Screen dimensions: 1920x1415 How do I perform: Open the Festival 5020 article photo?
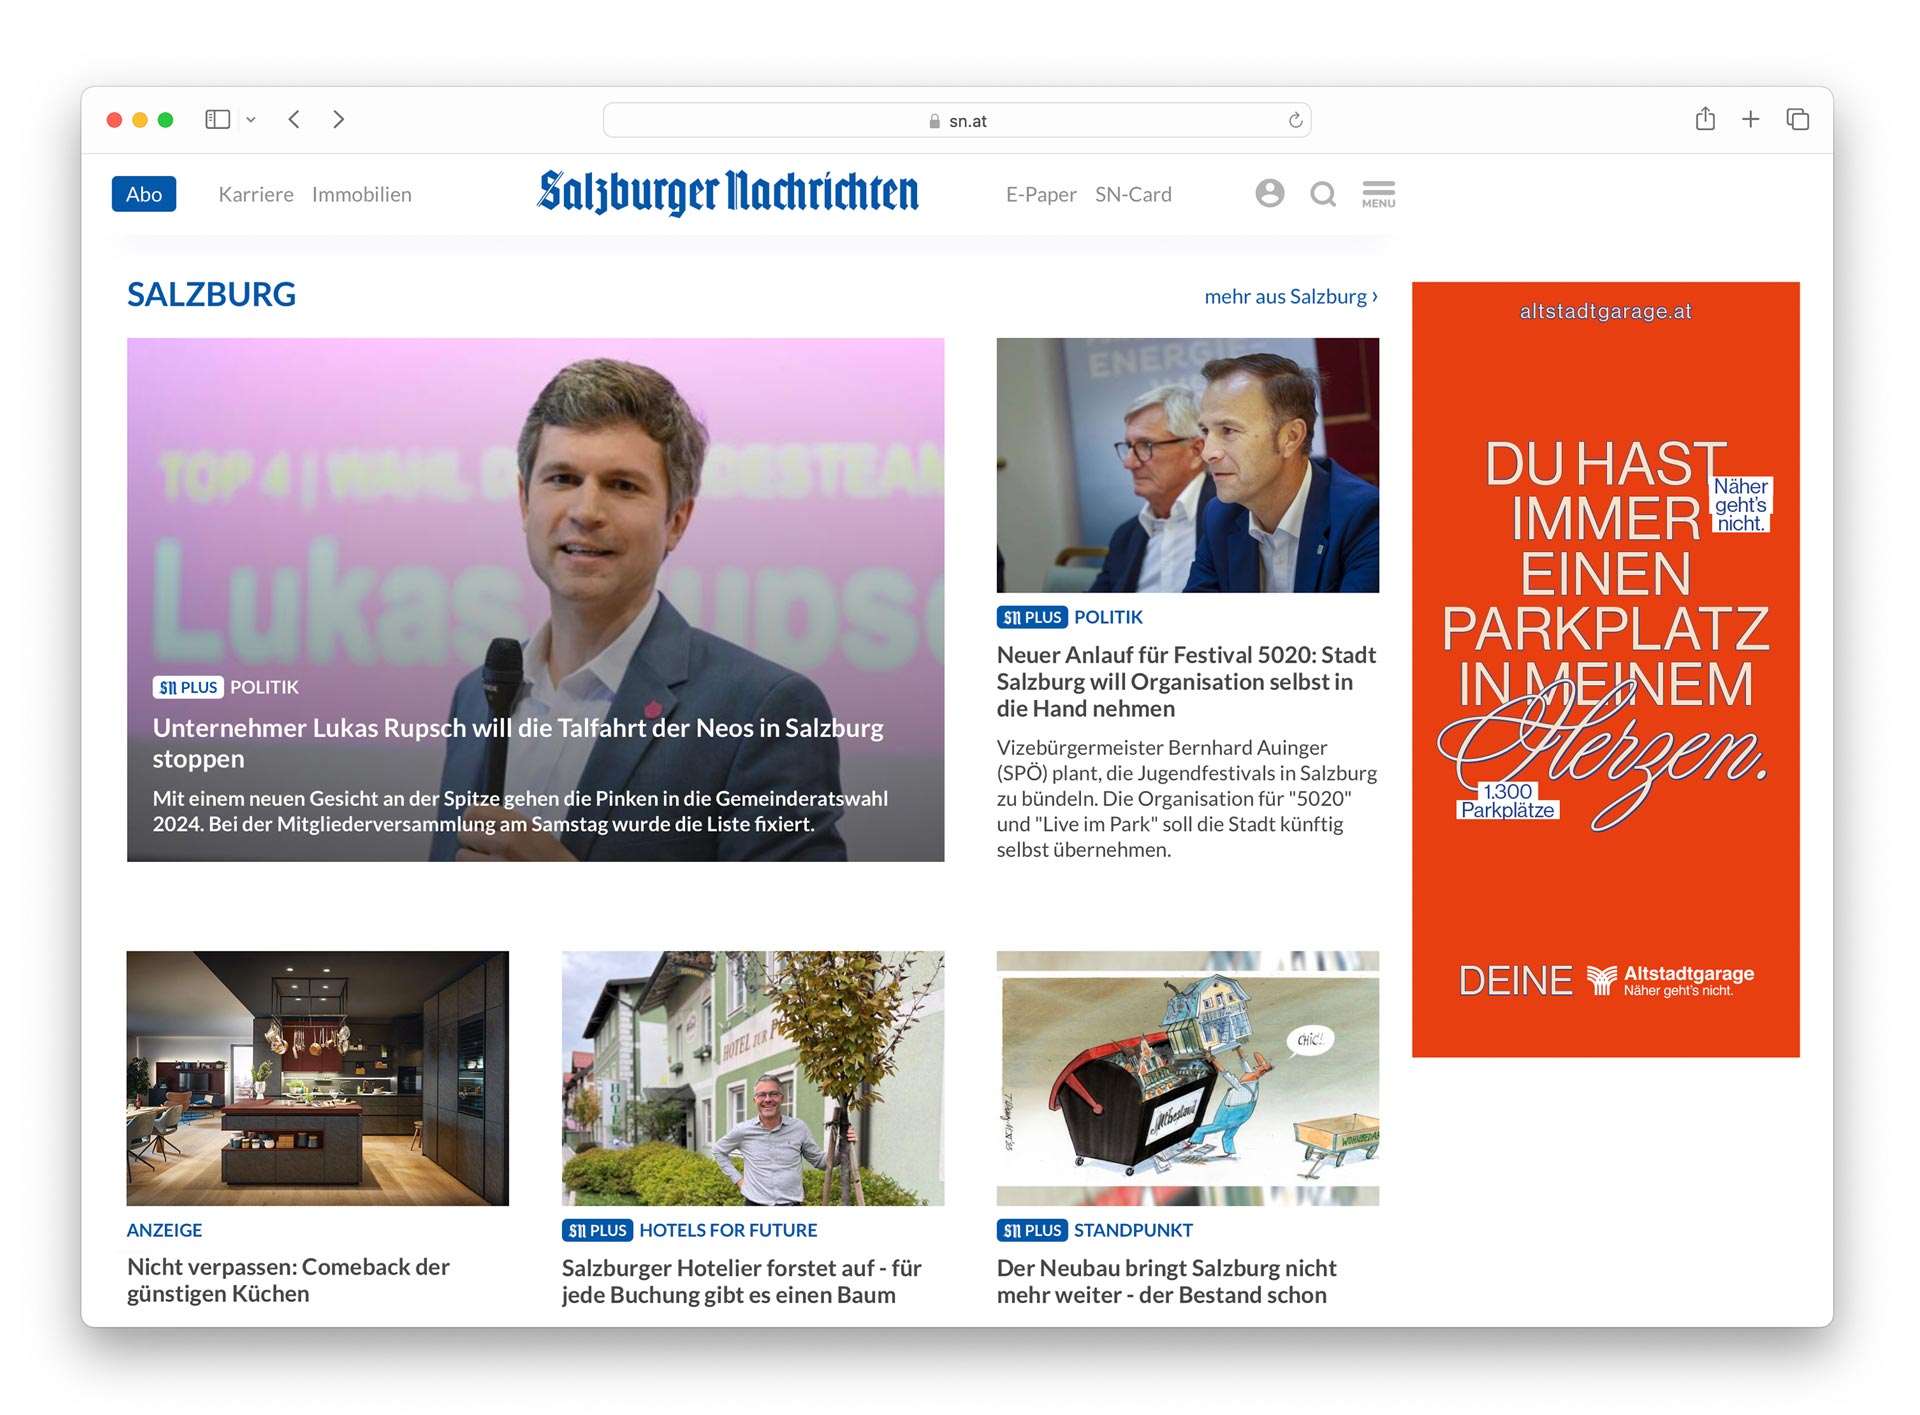pyautogui.click(x=1187, y=465)
